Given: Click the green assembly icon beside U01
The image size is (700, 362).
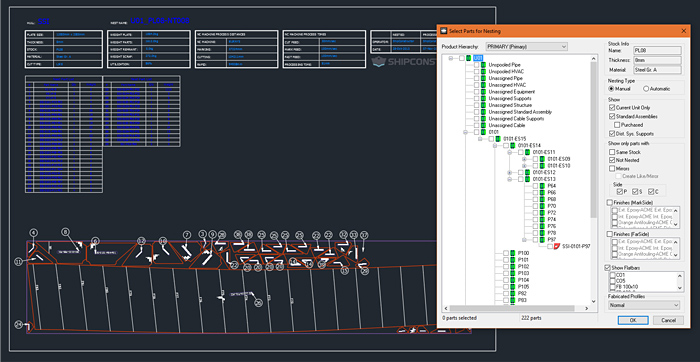Looking at the screenshot, I should (469, 58).
